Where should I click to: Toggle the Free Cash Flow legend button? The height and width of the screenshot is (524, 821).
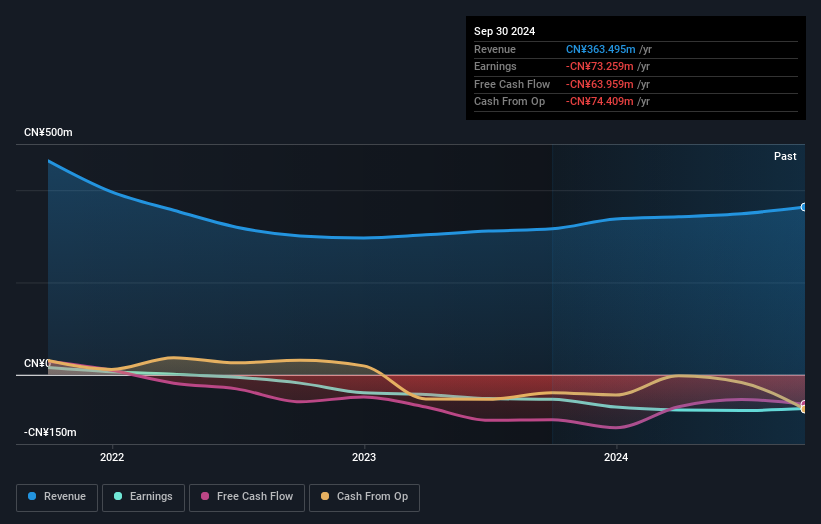click(x=247, y=497)
